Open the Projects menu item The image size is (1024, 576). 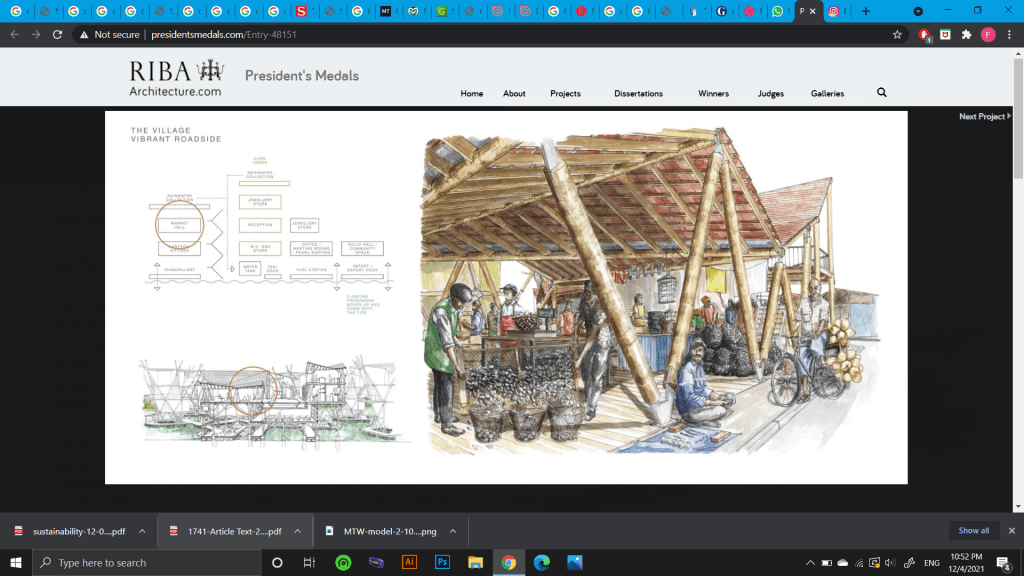tap(565, 94)
